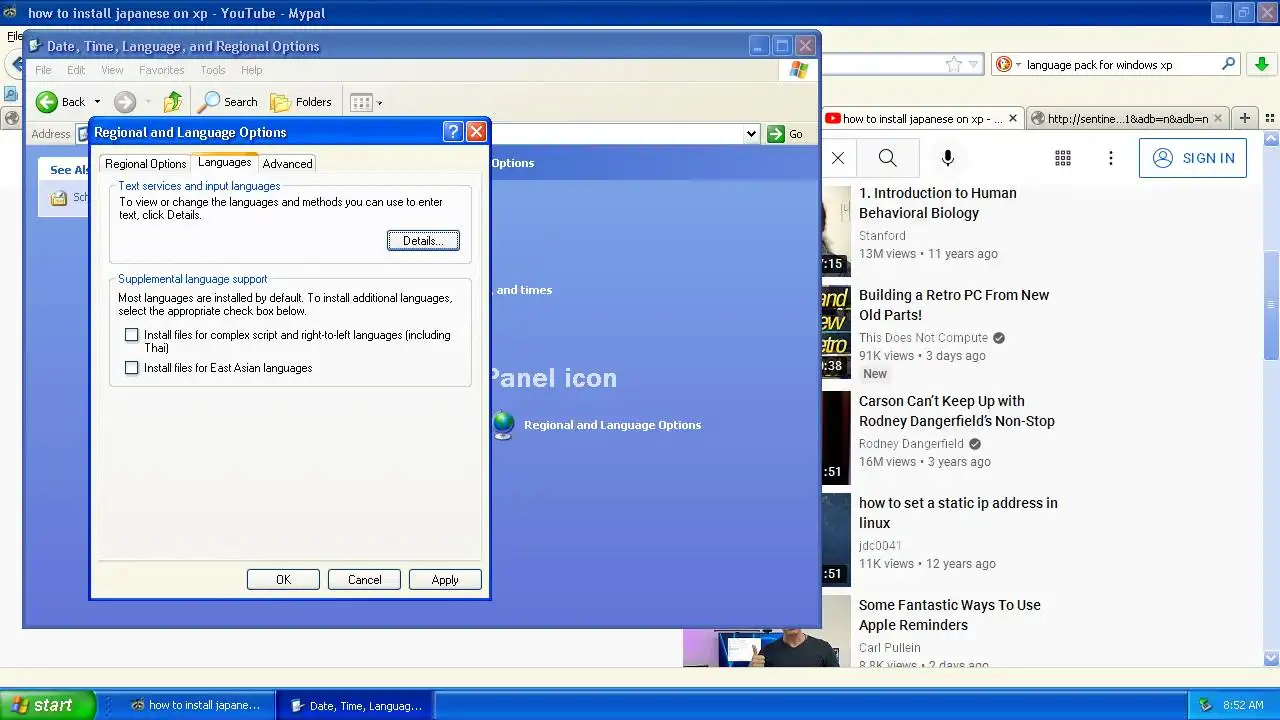Image resolution: width=1280 pixels, height=720 pixels.
Task: Open the search engine selector dropdown arrow
Action: 1018,64
